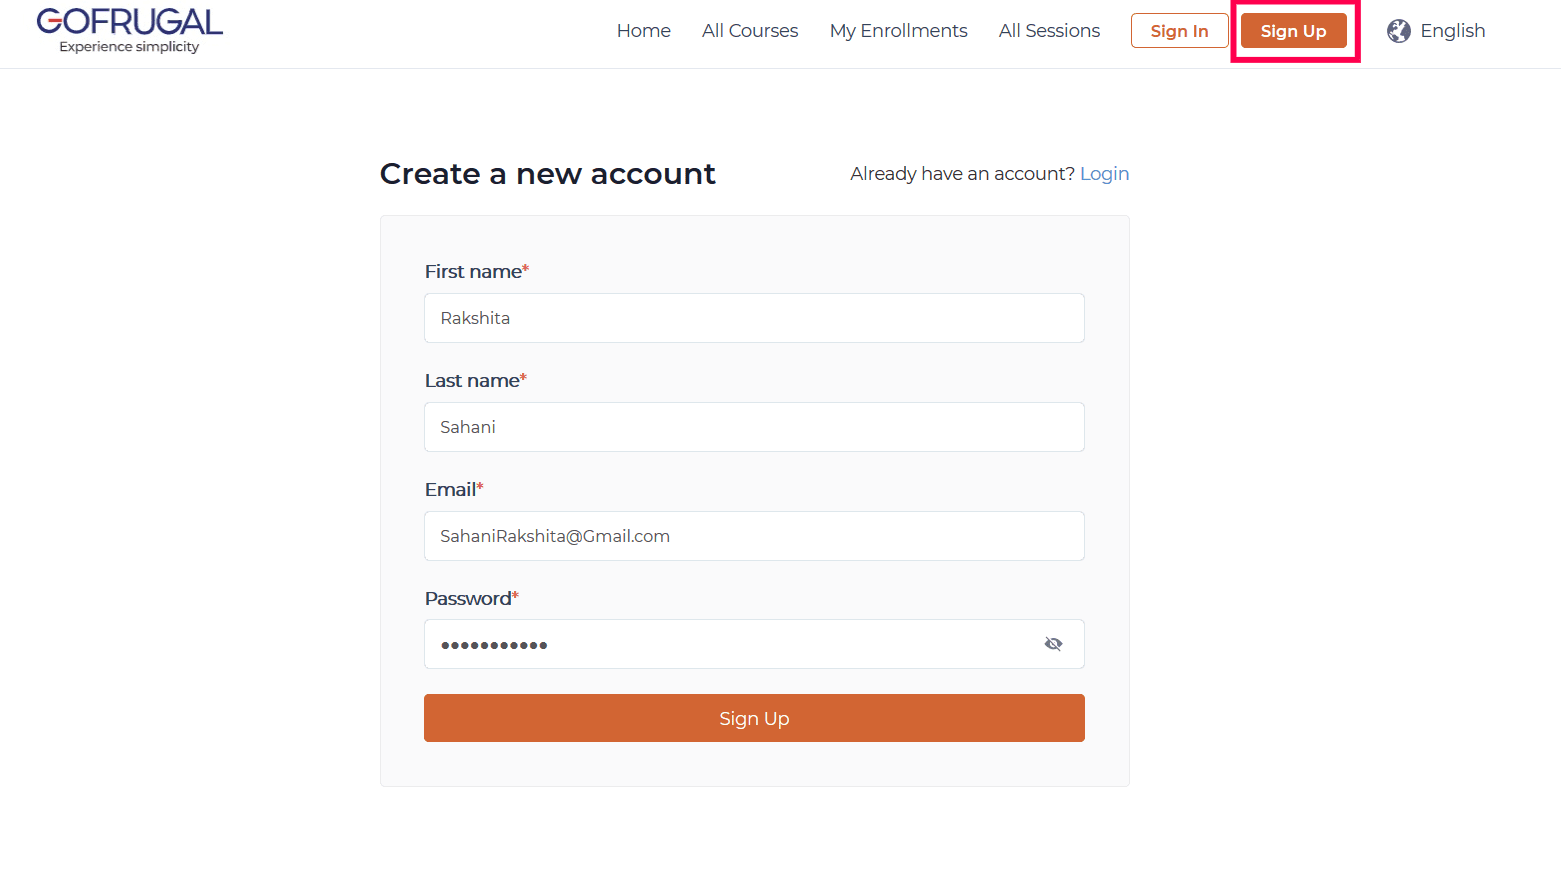Go to the Home menu item
Image resolution: width=1561 pixels, height=870 pixels.
643,31
